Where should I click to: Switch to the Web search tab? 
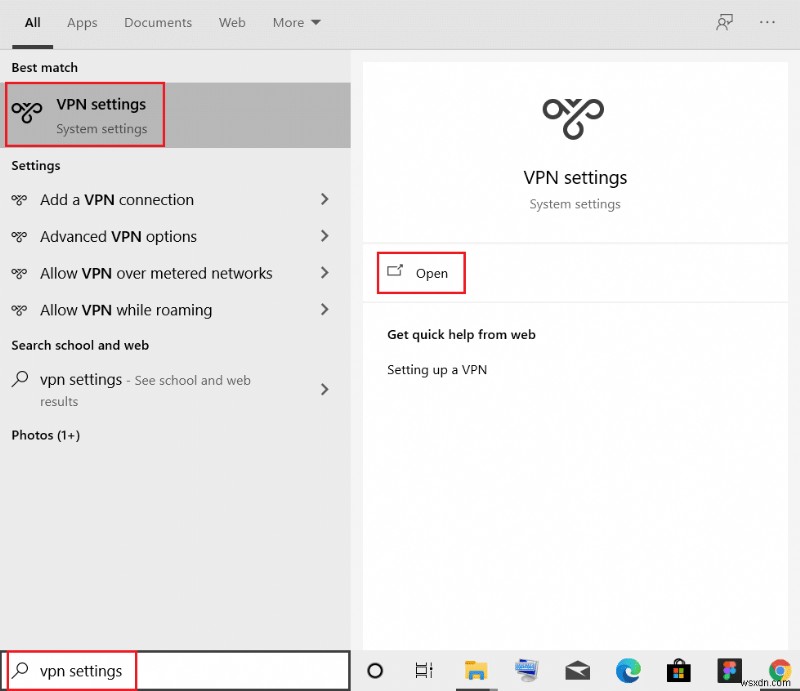232,23
